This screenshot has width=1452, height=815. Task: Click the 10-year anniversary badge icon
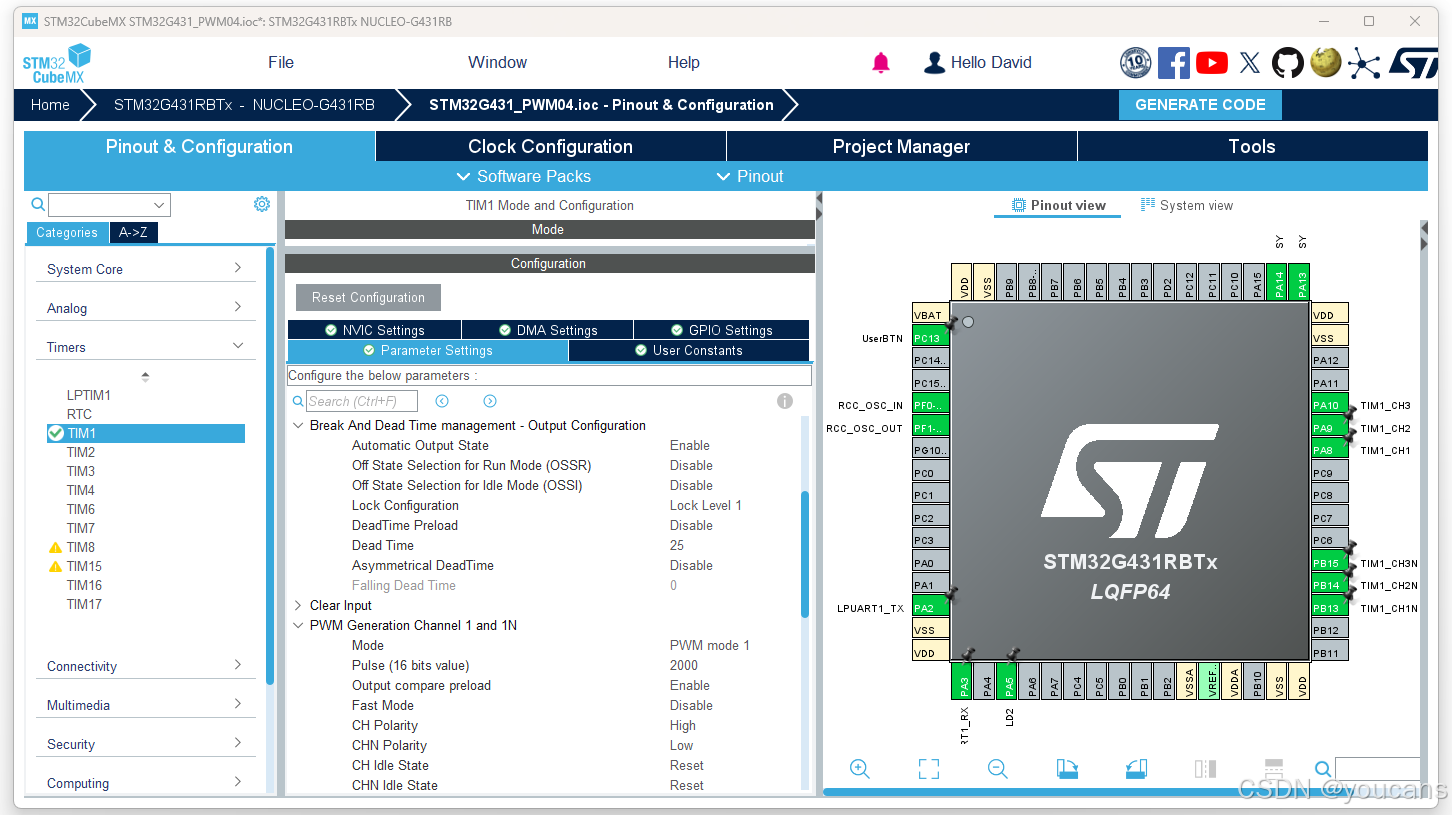(1136, 63)
